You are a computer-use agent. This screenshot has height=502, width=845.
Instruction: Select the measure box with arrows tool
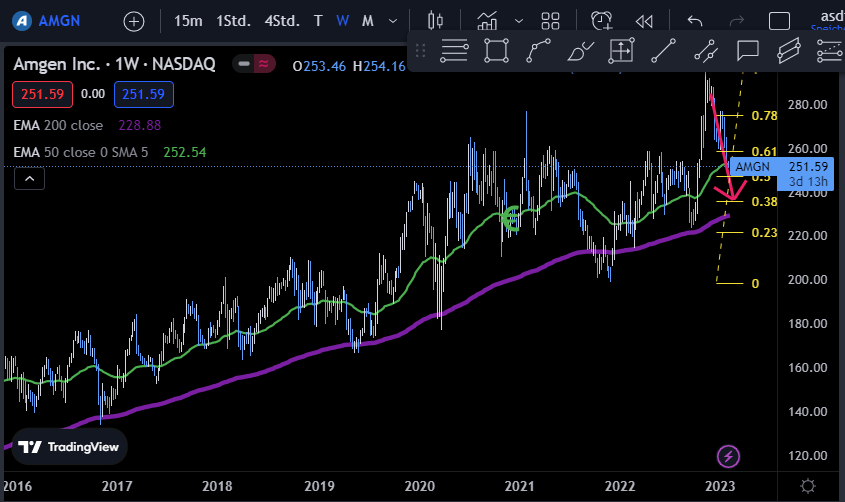point(621,51)
